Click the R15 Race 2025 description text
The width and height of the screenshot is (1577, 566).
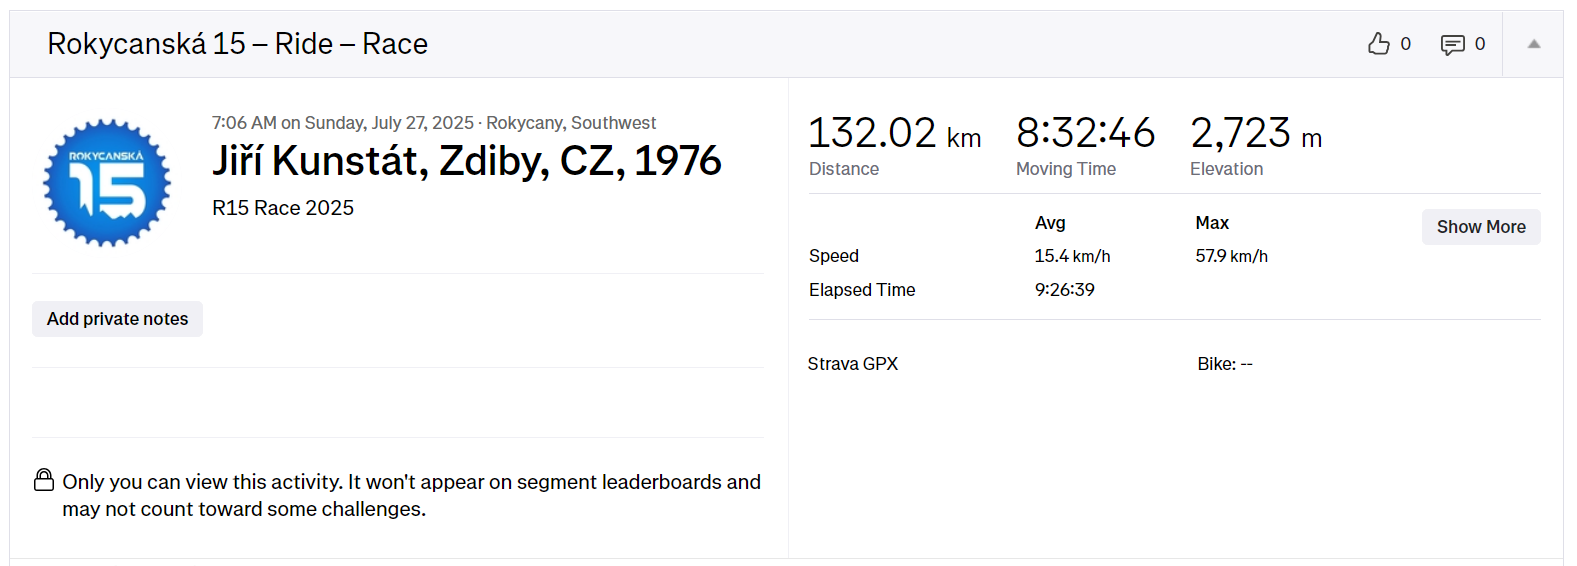point(283,208)
